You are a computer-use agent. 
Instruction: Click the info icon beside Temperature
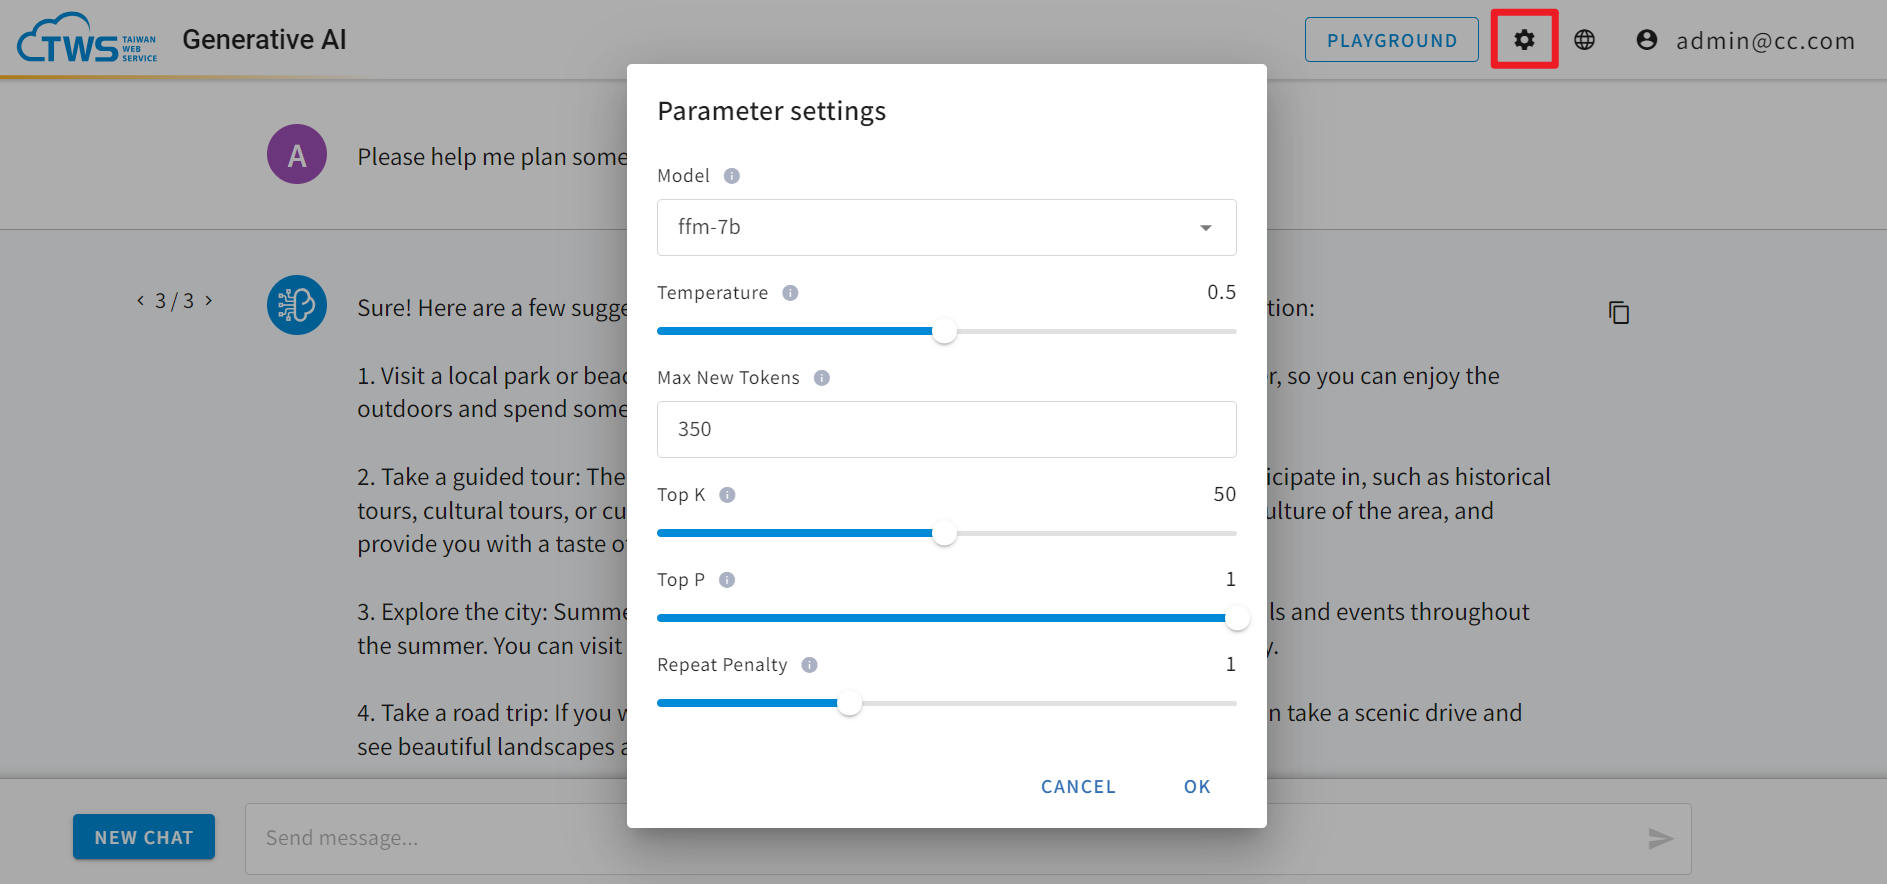click(x=790, y=293)
